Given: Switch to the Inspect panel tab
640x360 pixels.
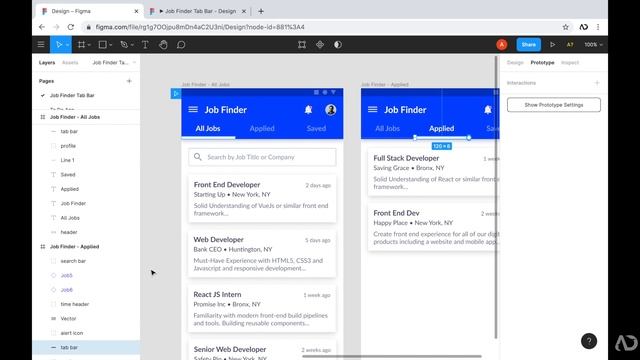Looking at the screenshot, I should [x=570, y=62].
